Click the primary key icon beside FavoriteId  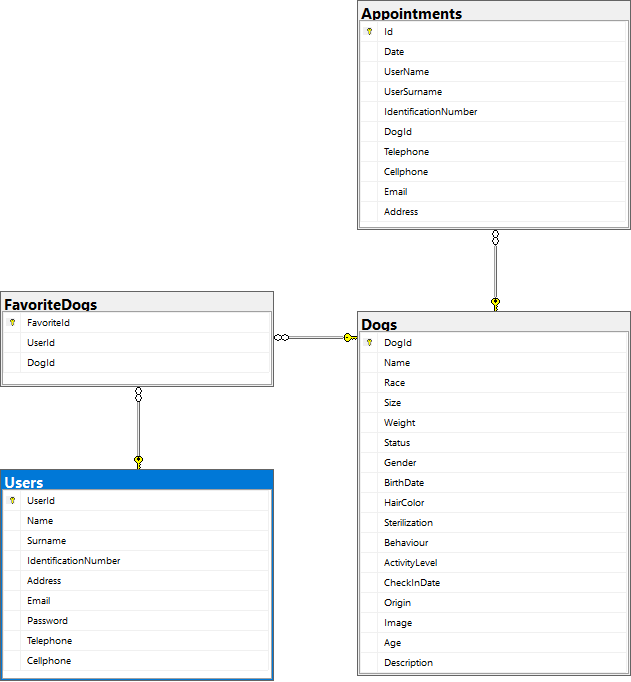tap(12, 322)
